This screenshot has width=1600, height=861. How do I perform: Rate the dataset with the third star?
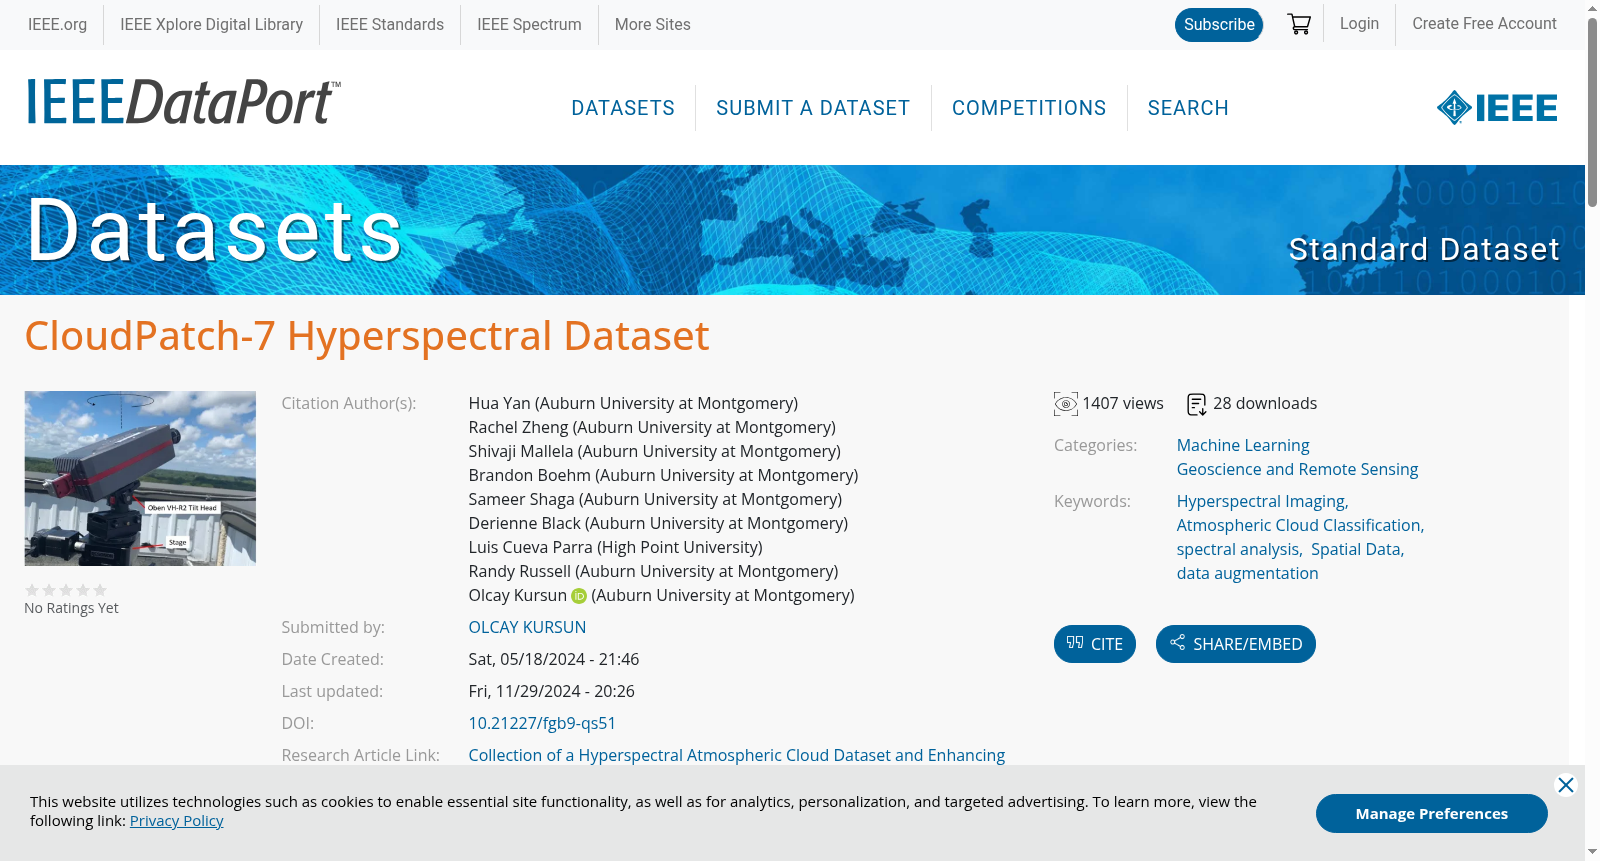click(x=66, y=590)
